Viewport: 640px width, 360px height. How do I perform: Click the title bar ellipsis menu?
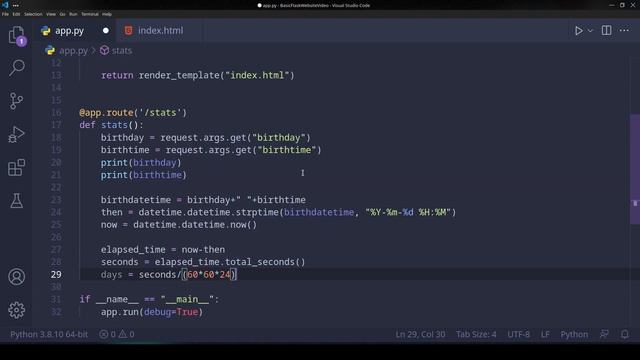pyautogui.click(x=16, y=5)
